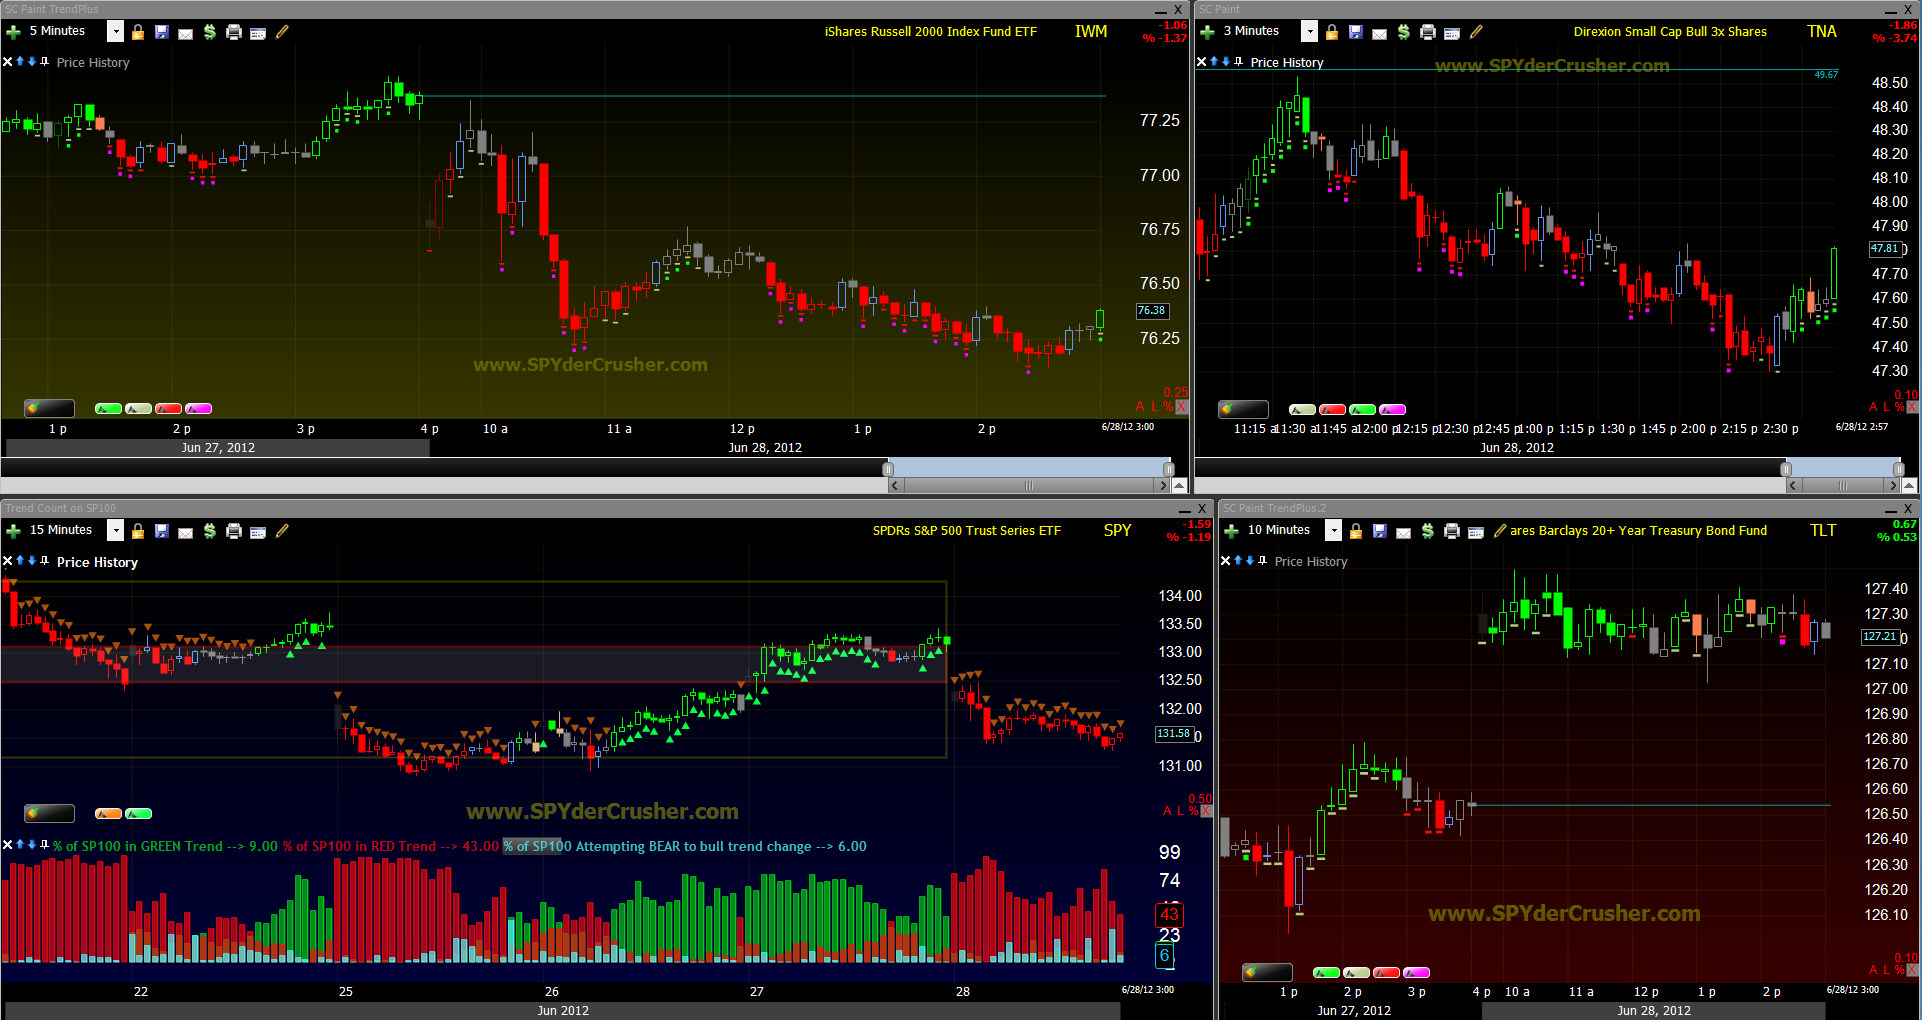Click the TNA scrollbar right grip handle
Viewport: 1922px width, 1020px height.
click(x=1898, y=468)
